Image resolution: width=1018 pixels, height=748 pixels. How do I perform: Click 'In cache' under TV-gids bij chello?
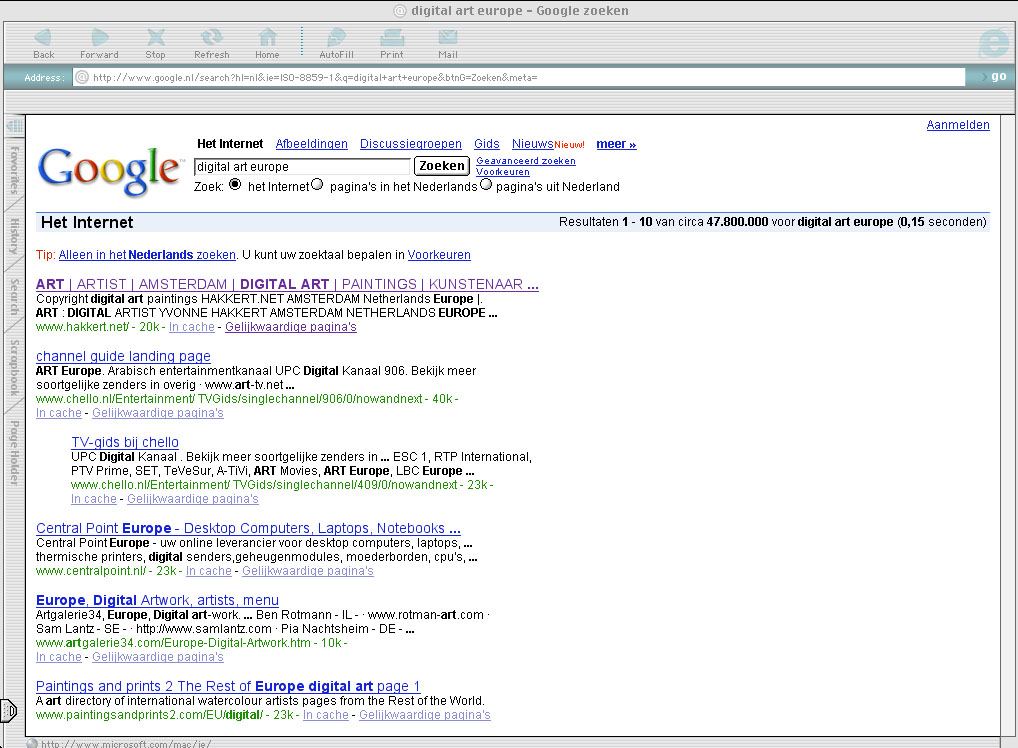[93, 499]
